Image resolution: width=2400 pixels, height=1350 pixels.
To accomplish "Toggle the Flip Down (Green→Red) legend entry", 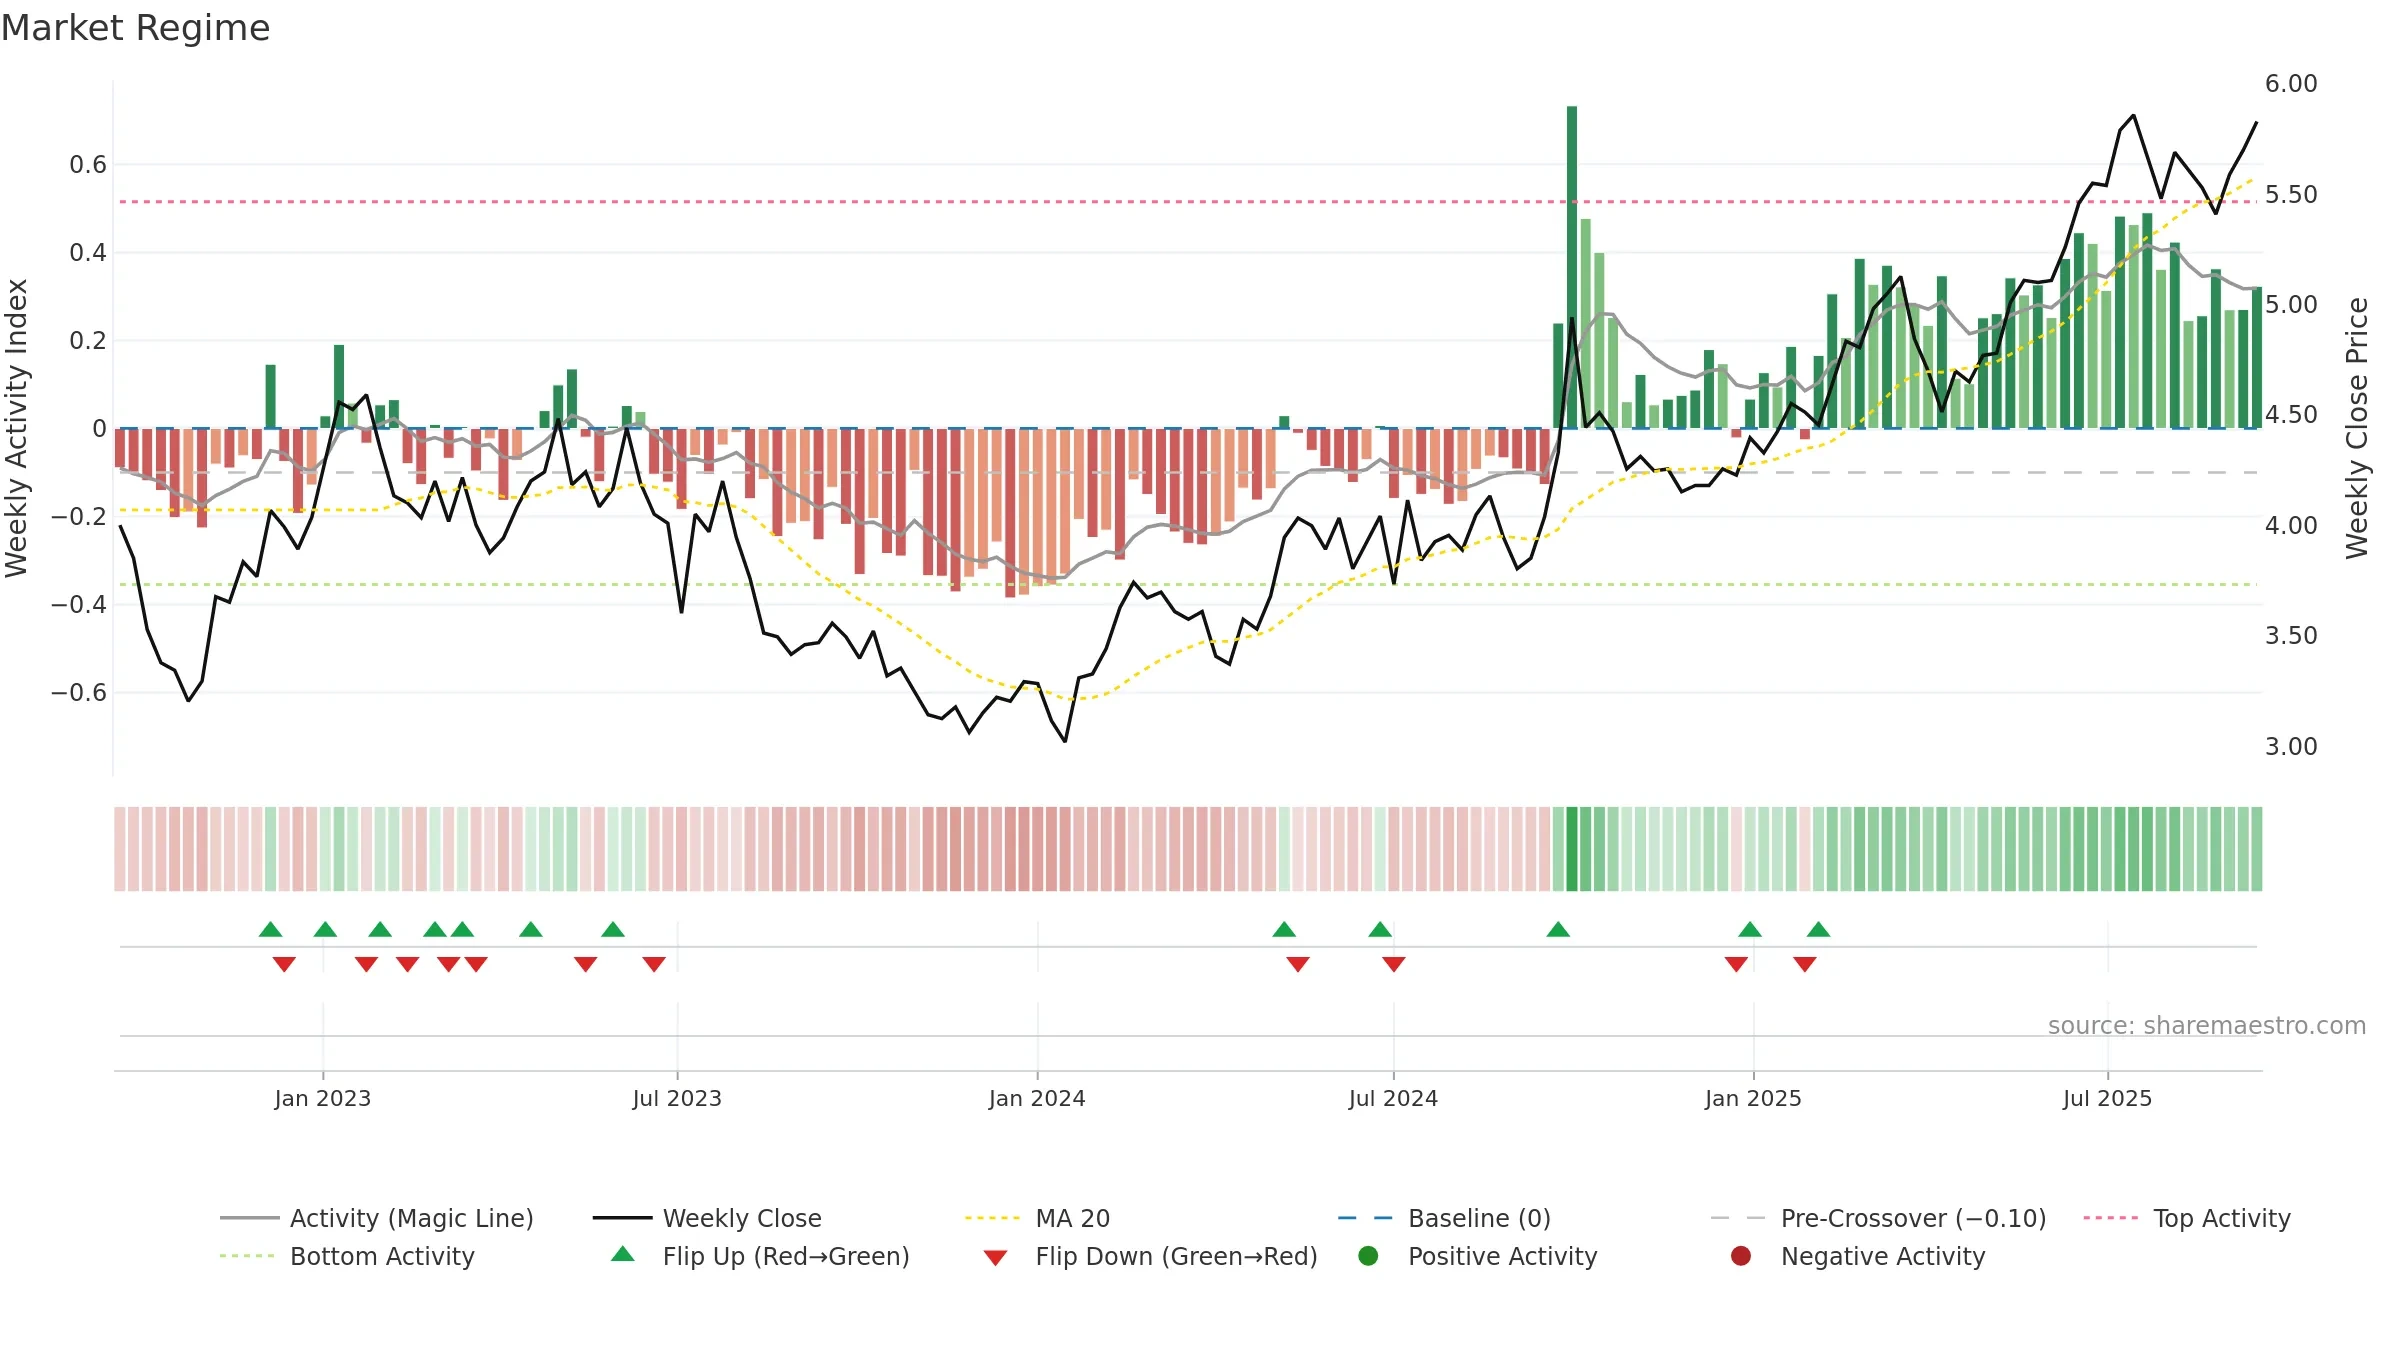I will point(1150,1256).
